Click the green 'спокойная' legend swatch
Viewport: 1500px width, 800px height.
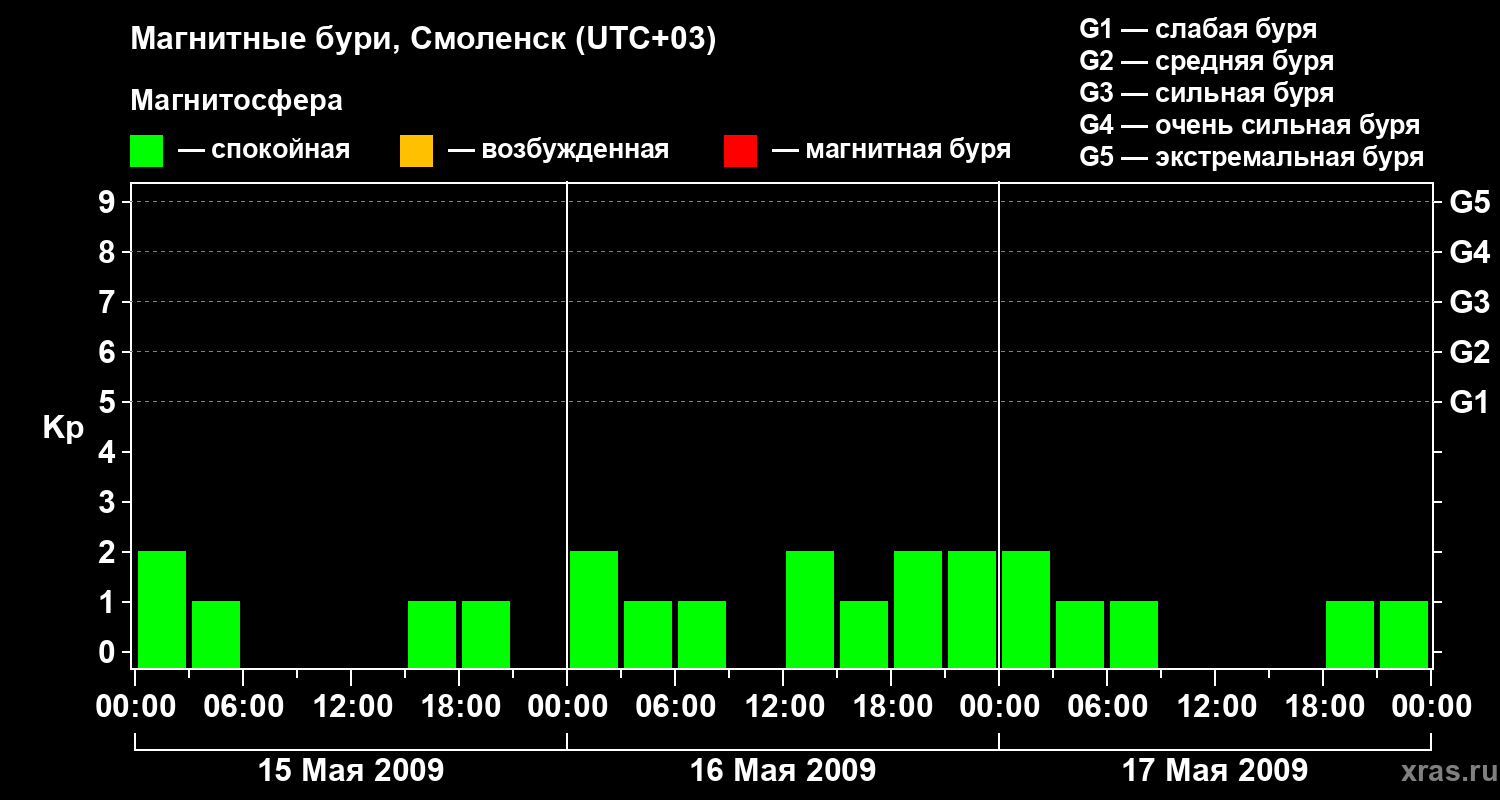(x=146, y=151)
